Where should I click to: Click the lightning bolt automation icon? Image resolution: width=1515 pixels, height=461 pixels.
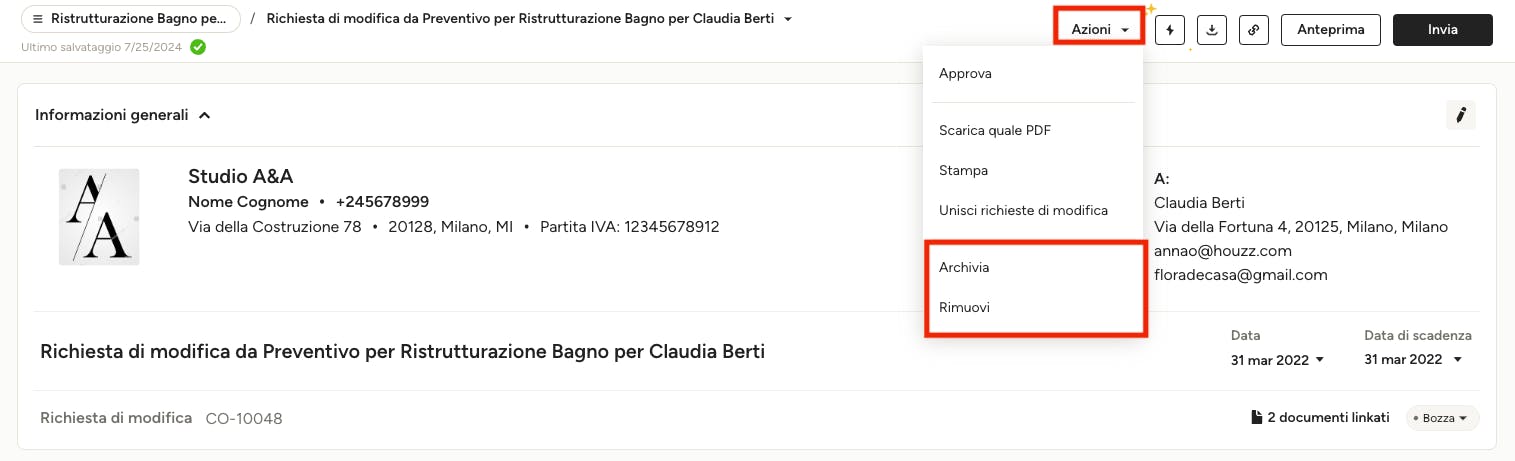pyautogui.click(x=1170, y=30)
